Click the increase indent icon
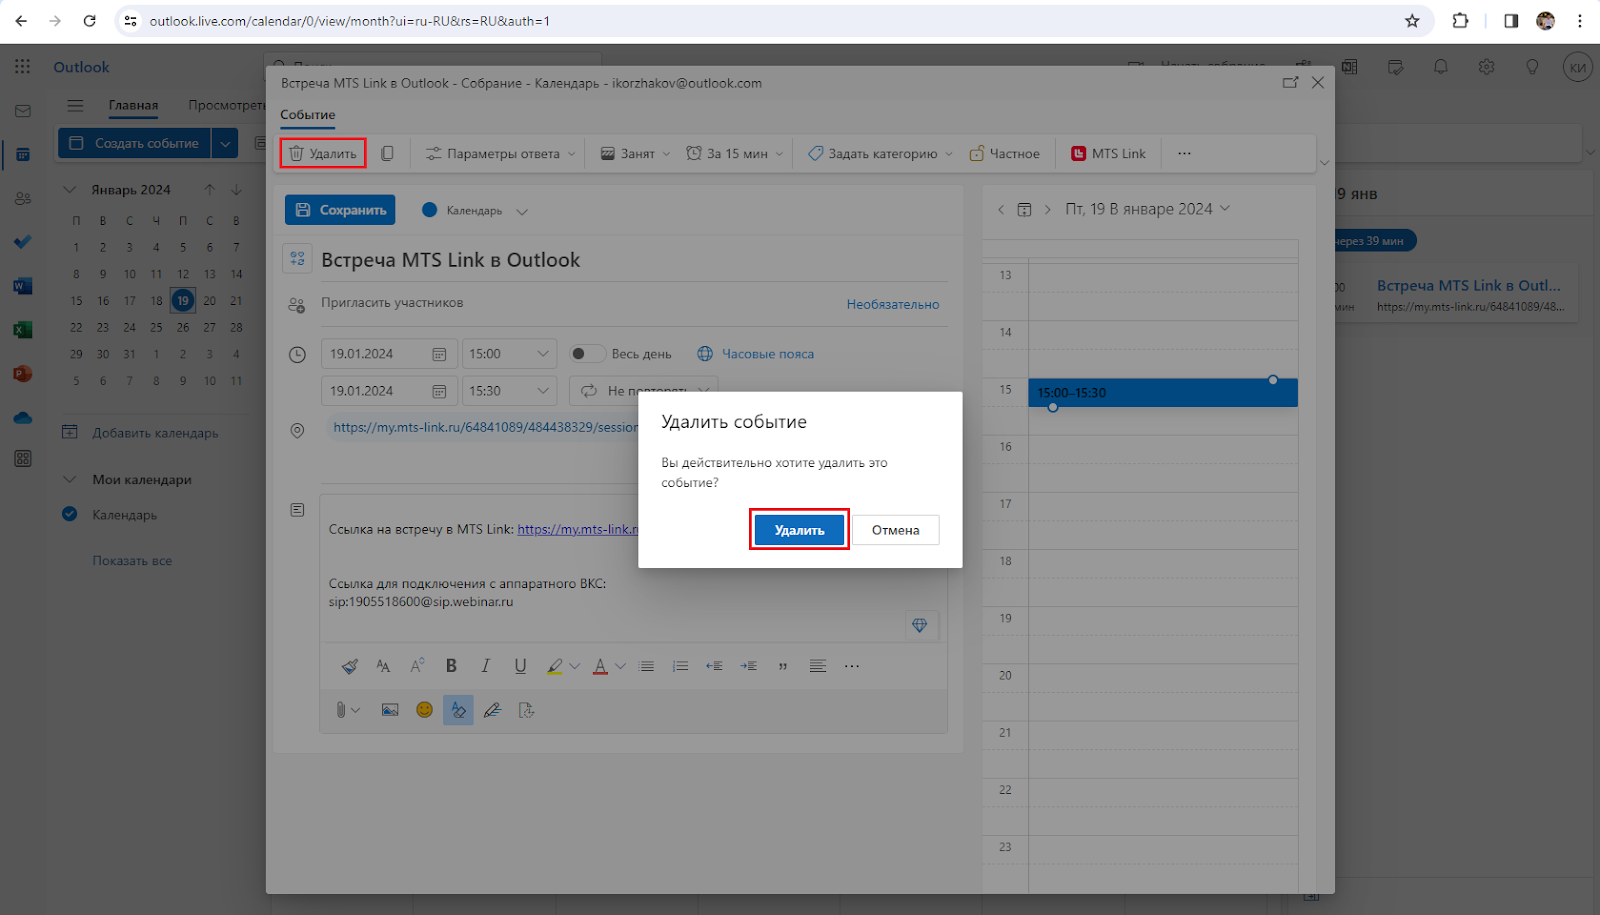 pyautogui.click(x=748, y=666)
